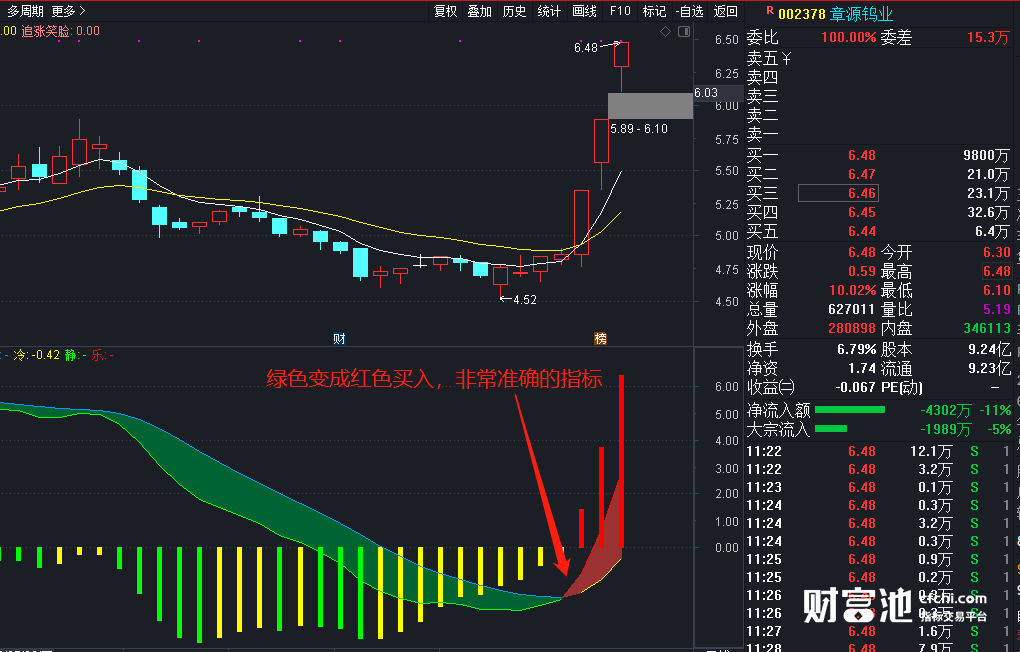Screen dimensions: 1020x652
Task: Click the 换手 6.79% value
Action: [856, 349]
